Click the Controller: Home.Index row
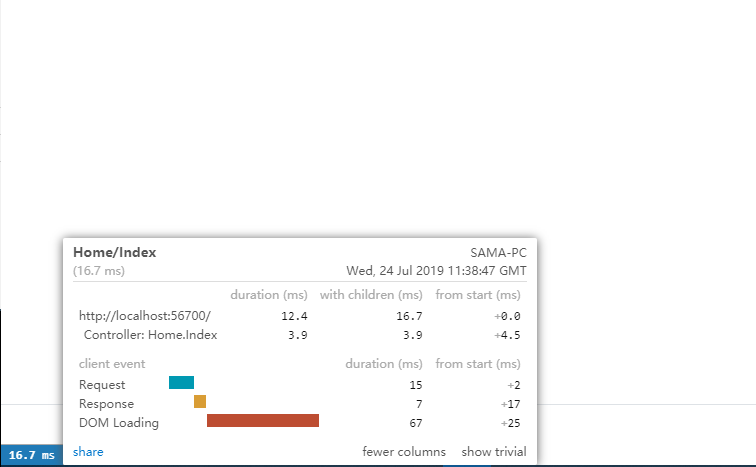756x467 pixels. 150,335
